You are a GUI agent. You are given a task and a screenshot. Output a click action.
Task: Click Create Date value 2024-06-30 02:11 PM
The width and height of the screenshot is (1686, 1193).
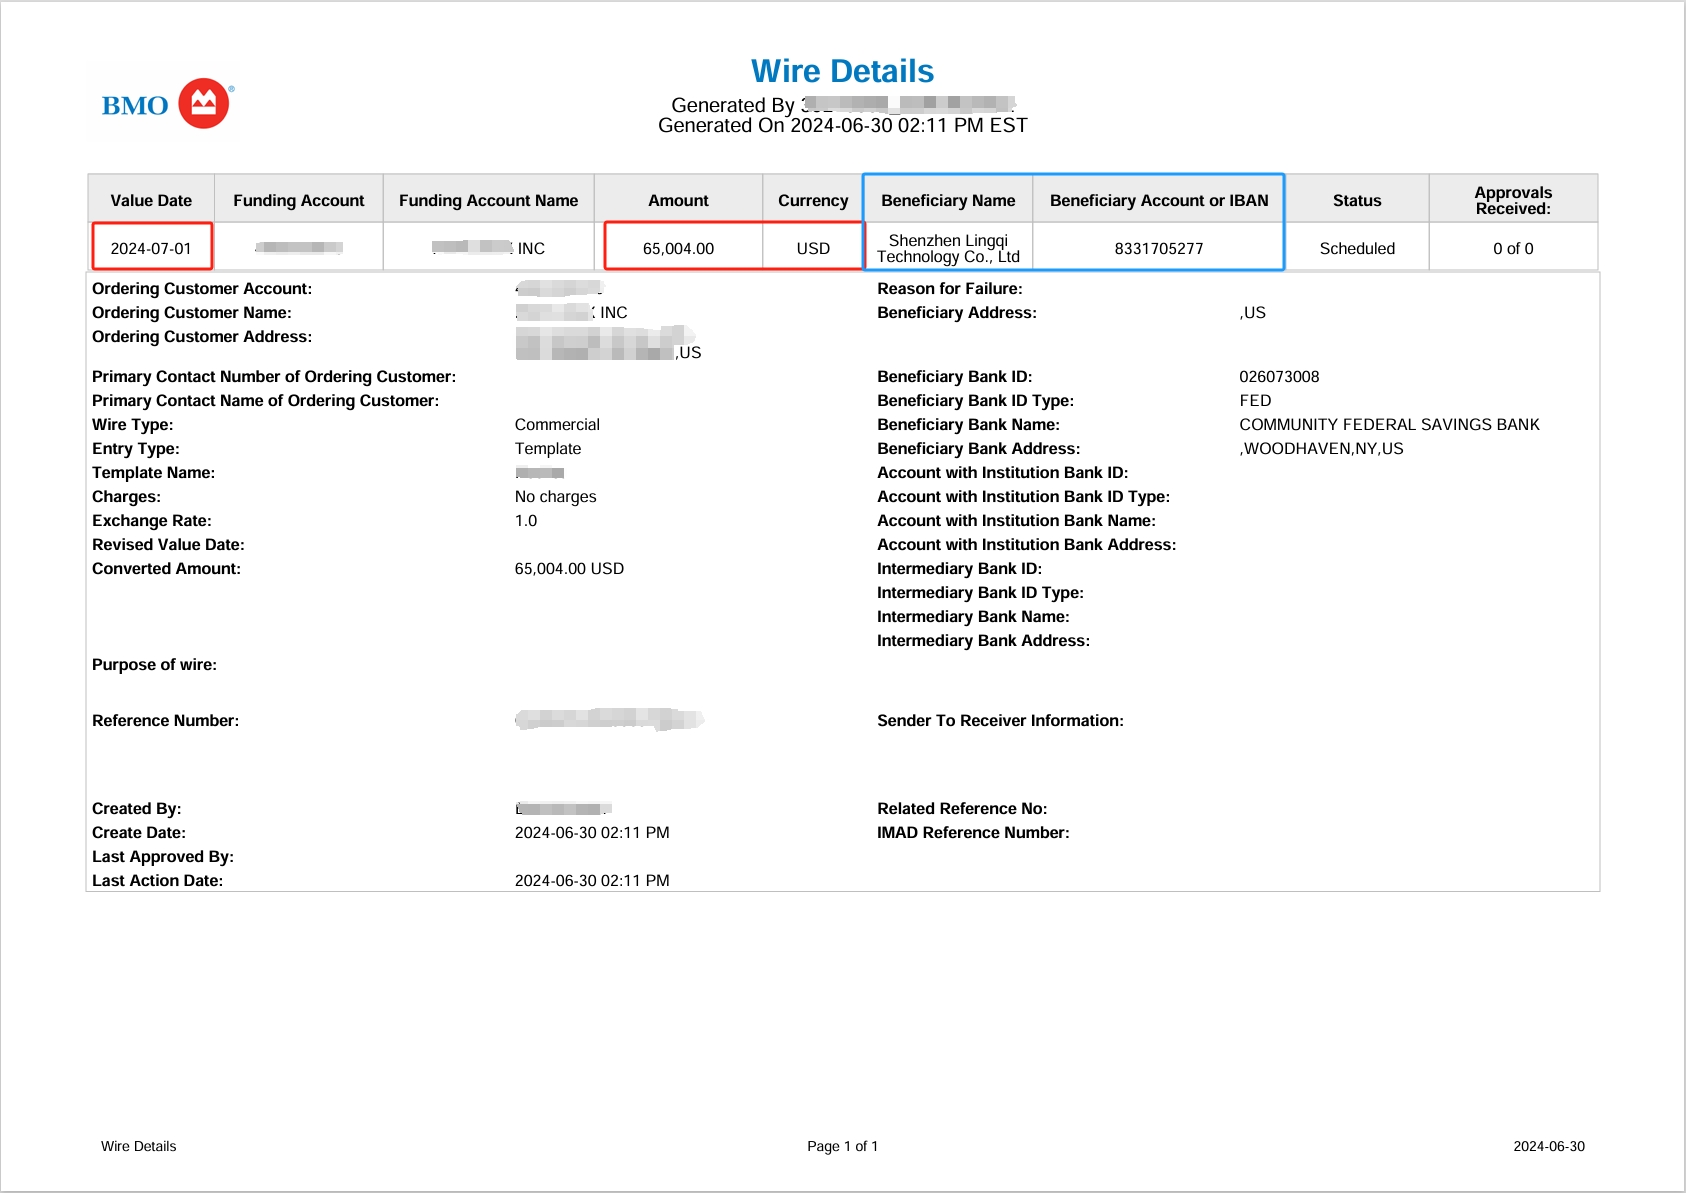coord(592,832)
